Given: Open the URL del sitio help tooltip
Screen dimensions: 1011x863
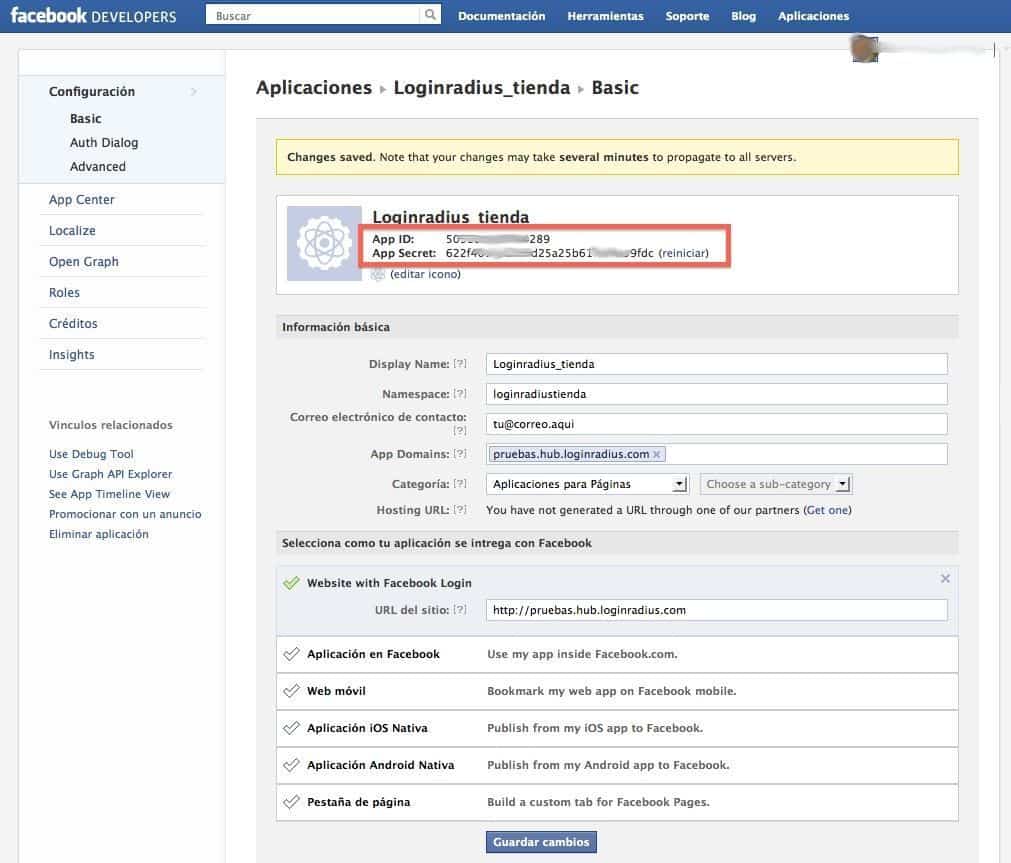Looking at the screenshot, I should coord(460,610).
